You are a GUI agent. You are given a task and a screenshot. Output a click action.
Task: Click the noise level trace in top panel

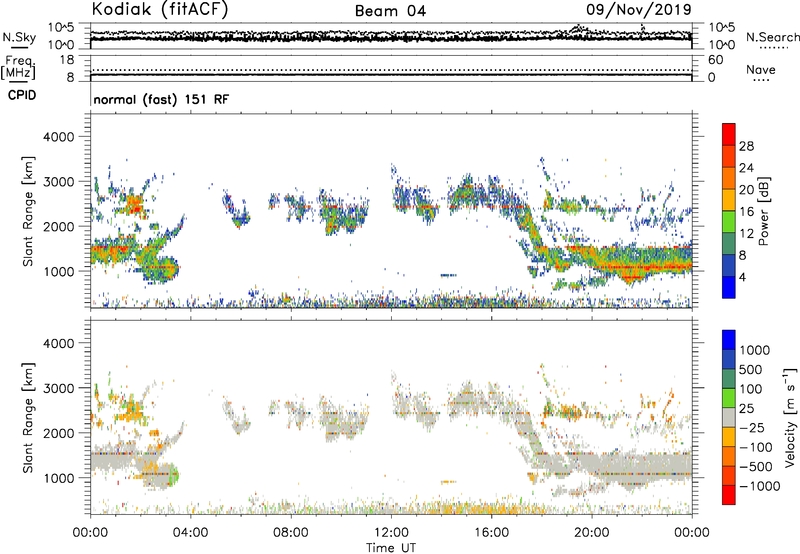(x=391, y=38)
